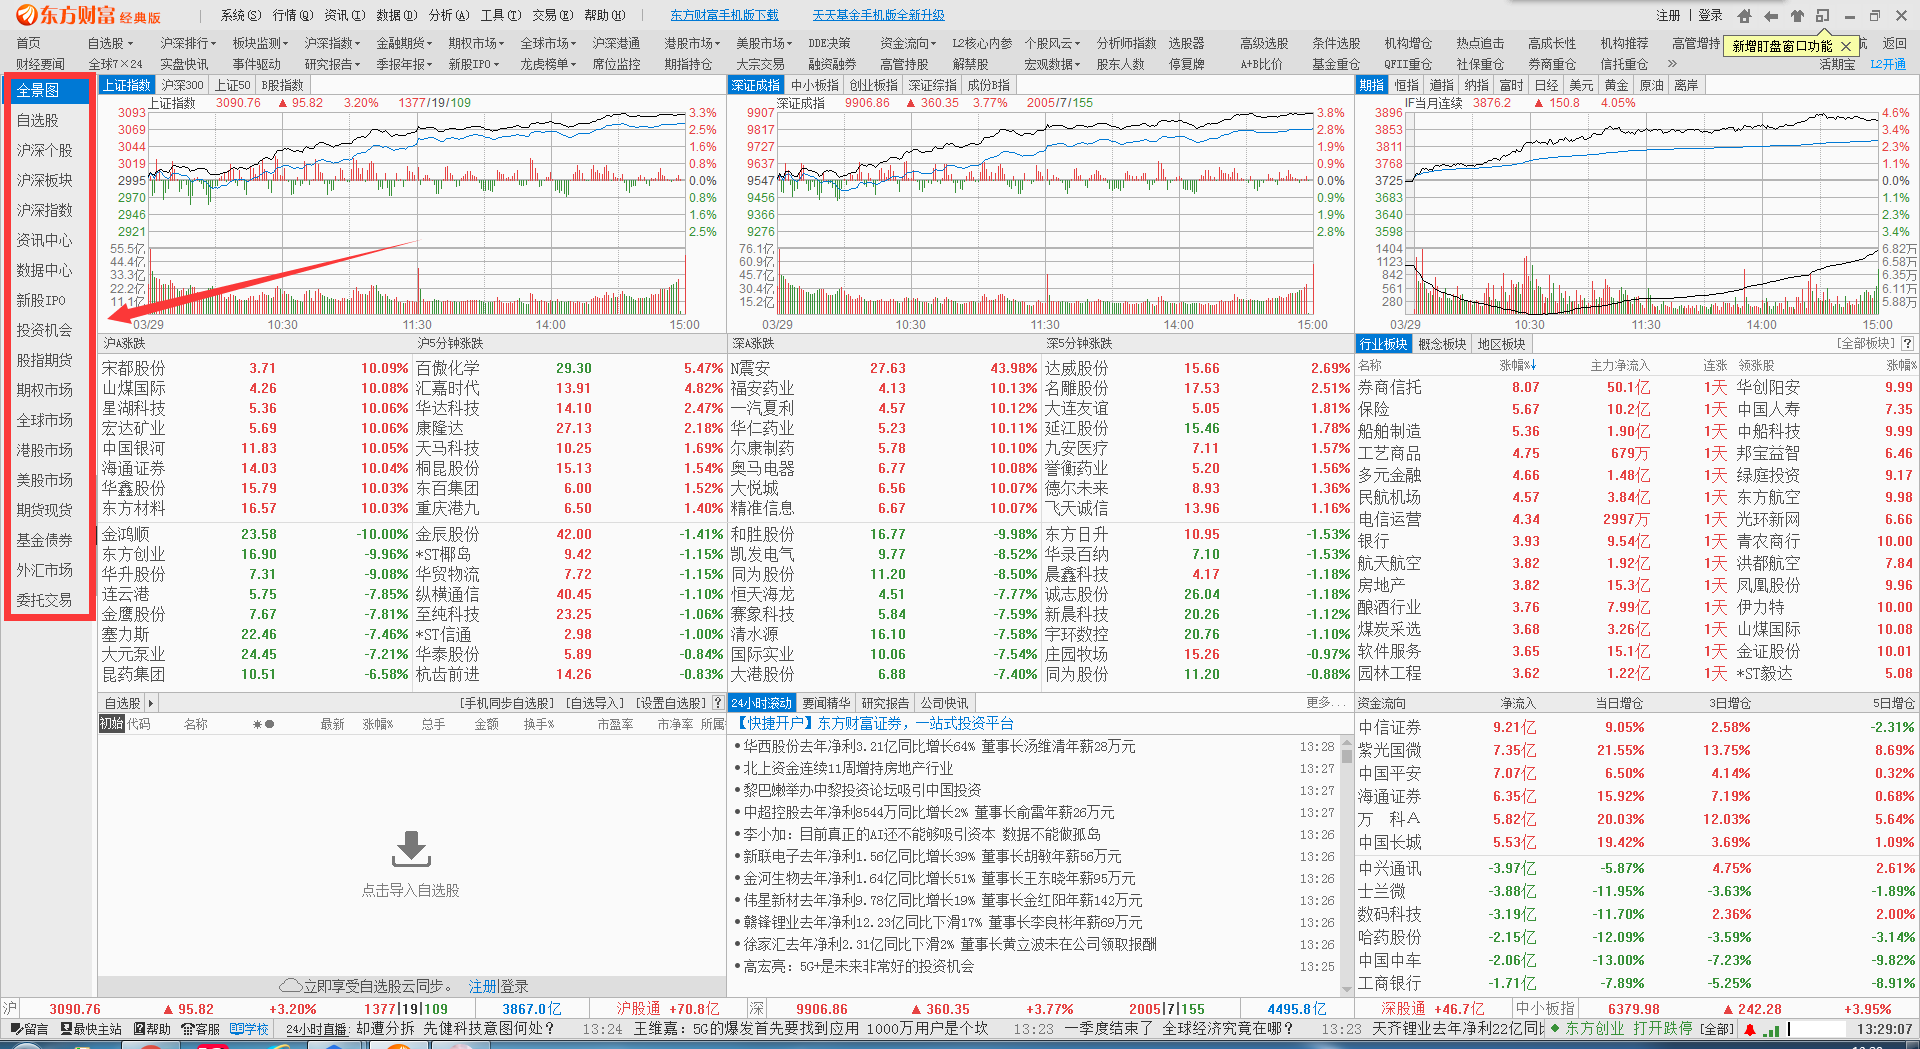Switch to 恒指 futures tab
Viewport: 1920px width, 1049px height.
1407,86
